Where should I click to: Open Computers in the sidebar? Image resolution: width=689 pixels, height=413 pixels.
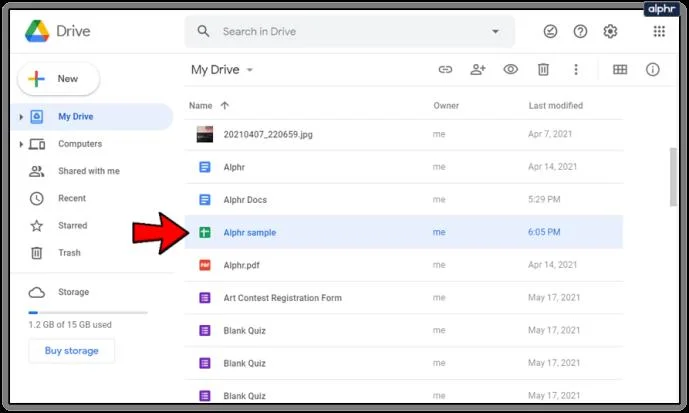click(80, 144)
